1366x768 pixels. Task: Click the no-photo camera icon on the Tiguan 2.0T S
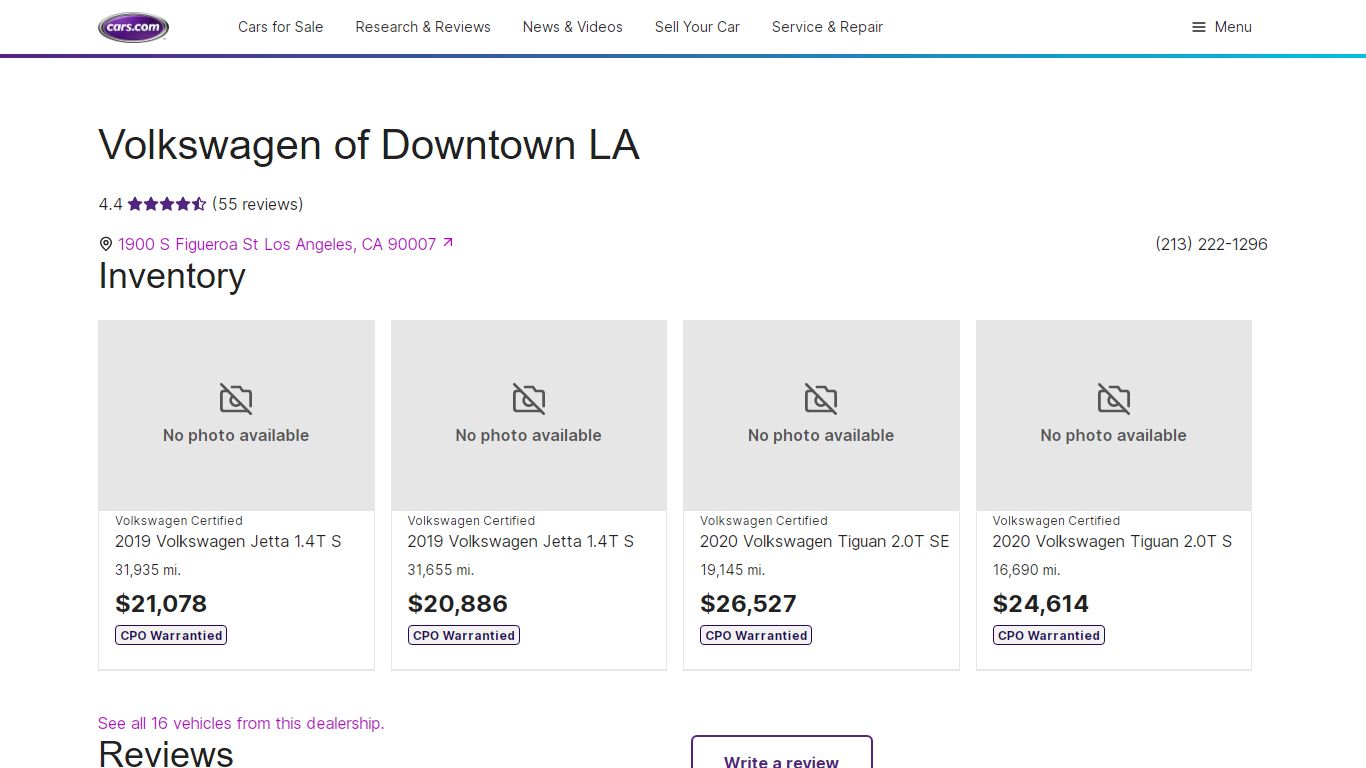1114,399
